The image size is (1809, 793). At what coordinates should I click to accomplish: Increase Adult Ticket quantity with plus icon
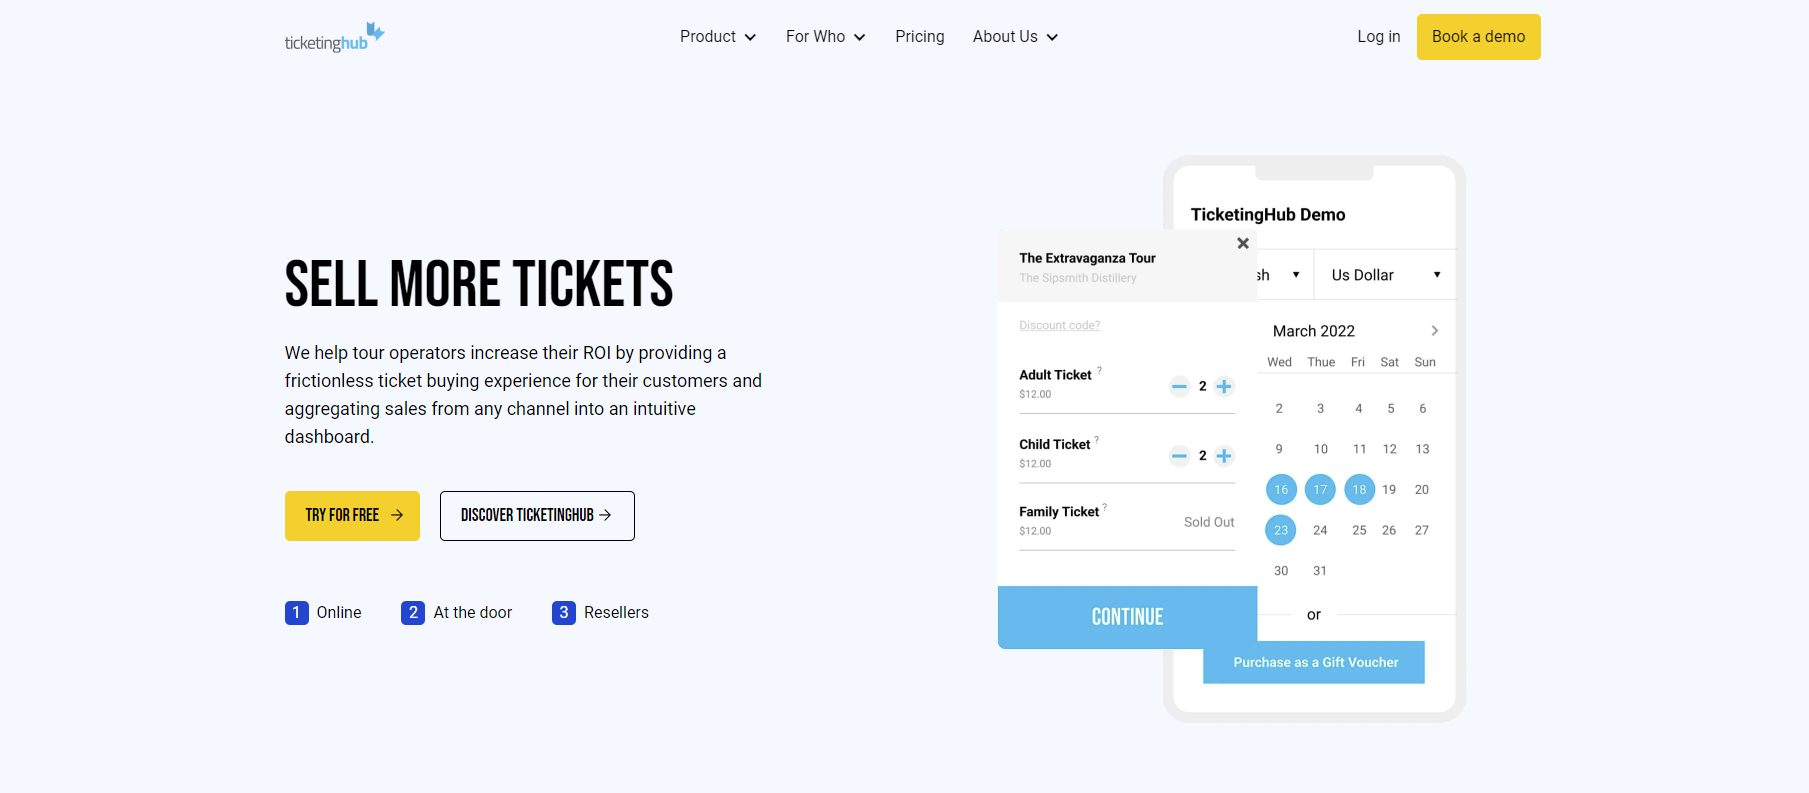(1224, 386)
